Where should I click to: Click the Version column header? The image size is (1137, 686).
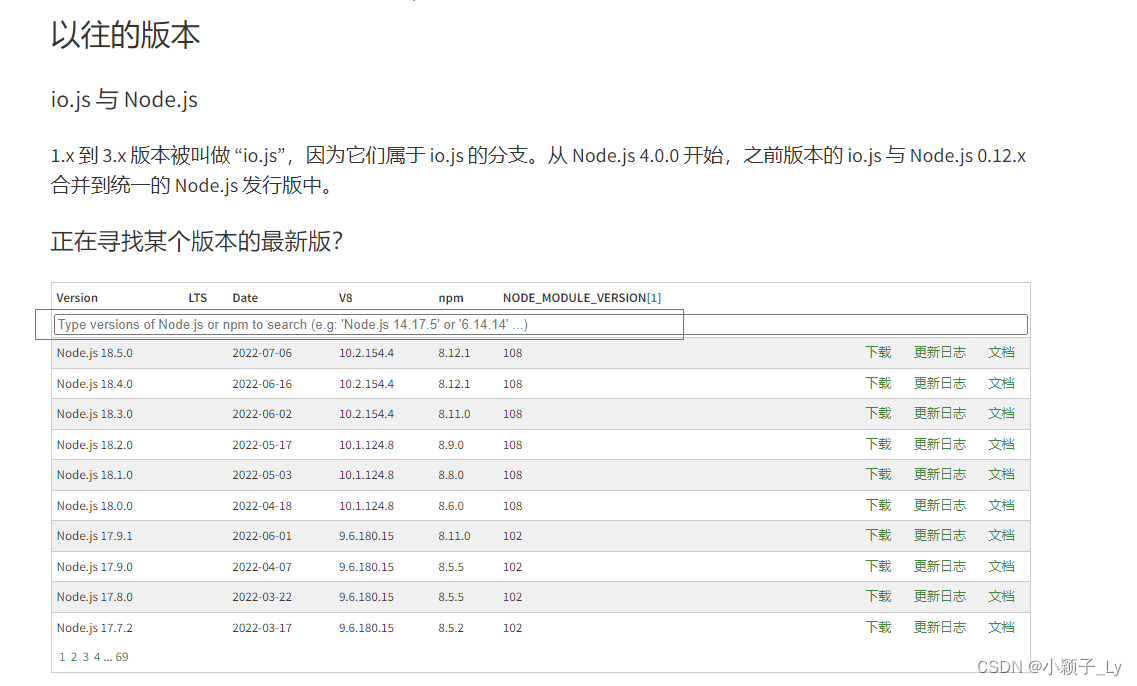point(77,298)
